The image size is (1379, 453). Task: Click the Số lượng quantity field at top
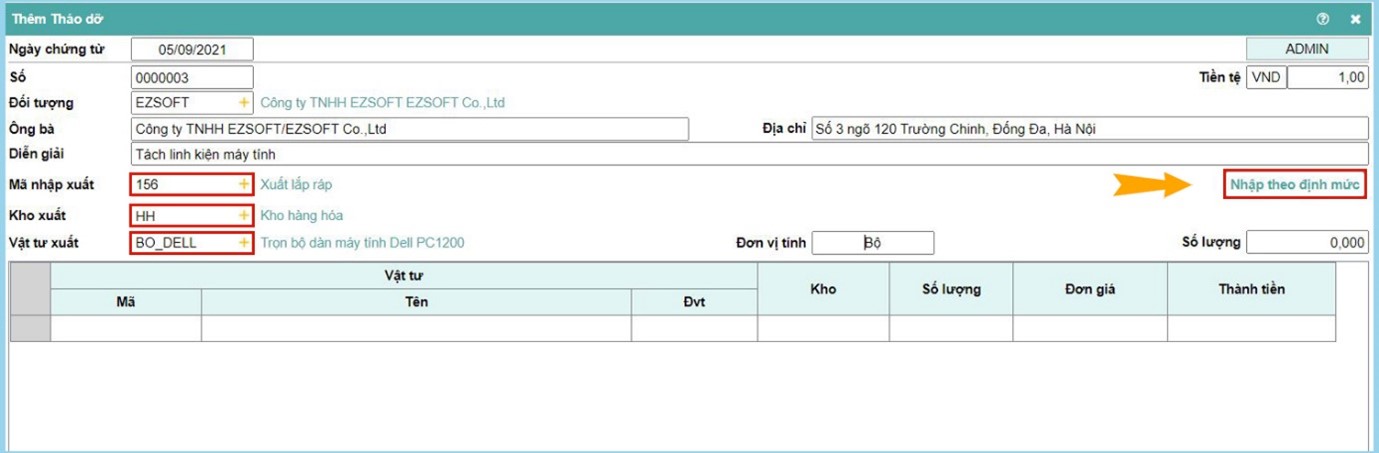pos(1306,243)
